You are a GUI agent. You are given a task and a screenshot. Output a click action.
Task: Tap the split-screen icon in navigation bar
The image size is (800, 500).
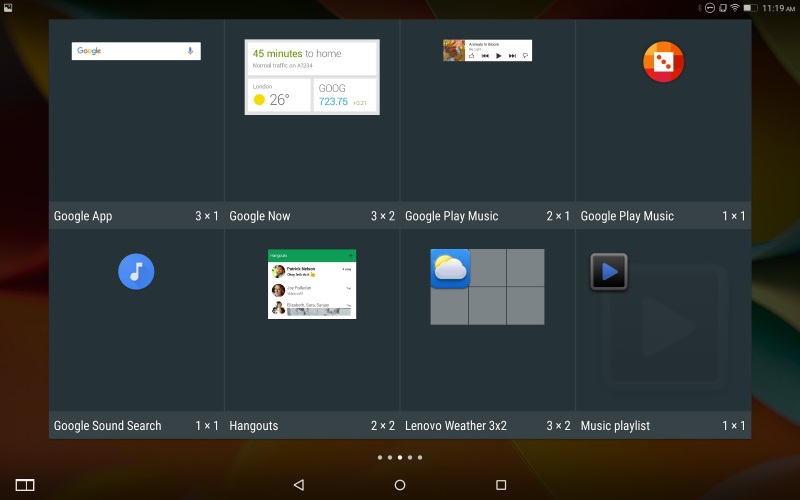pyautogui.click(x=25, y=485)
